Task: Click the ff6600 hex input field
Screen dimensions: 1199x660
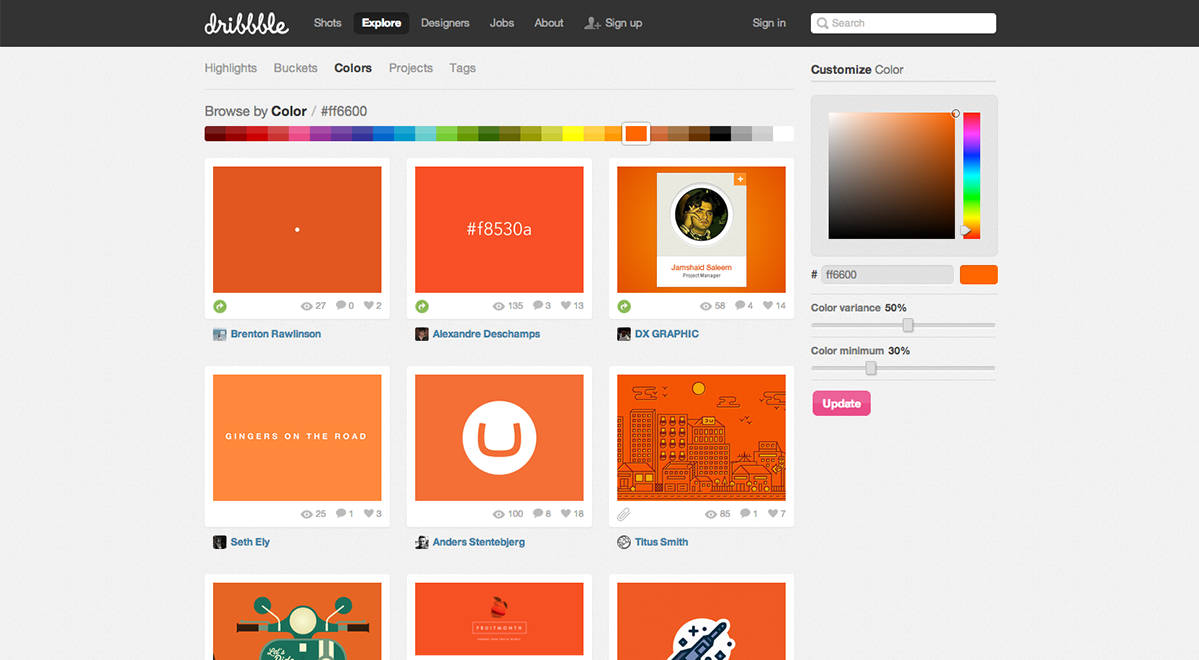Action: [887, 275]
